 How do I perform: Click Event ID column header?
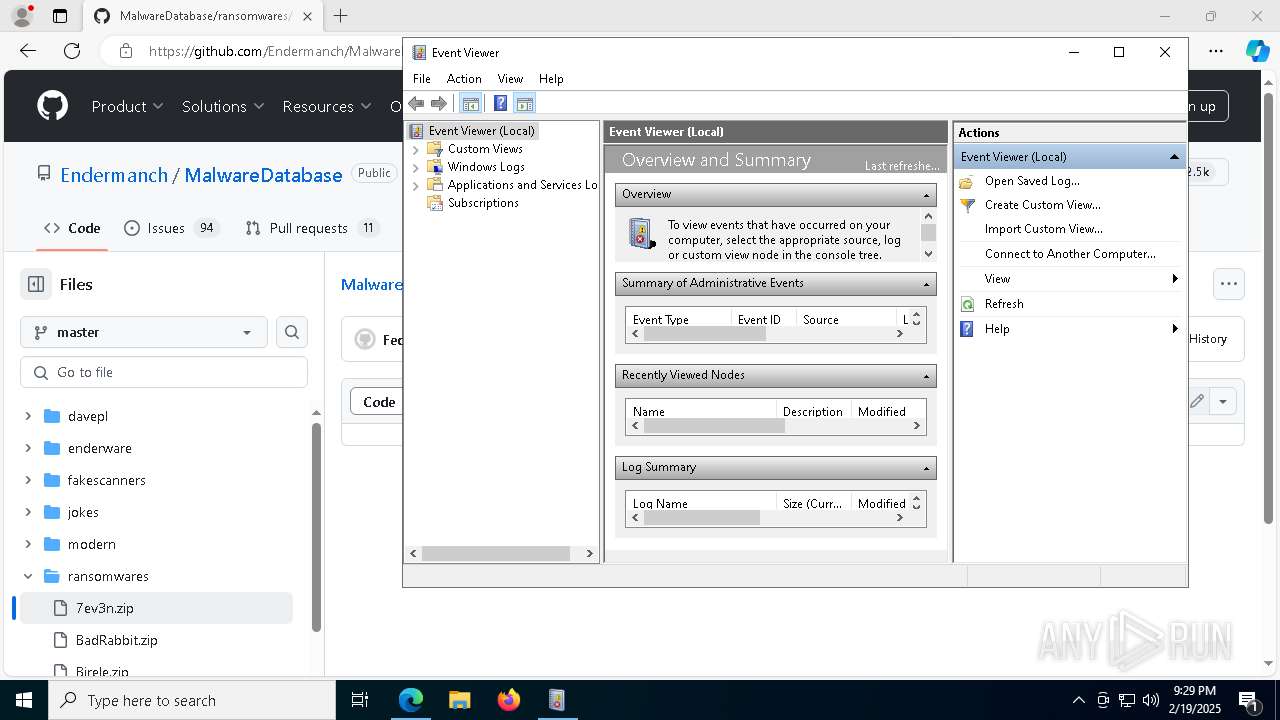(764, 320)
